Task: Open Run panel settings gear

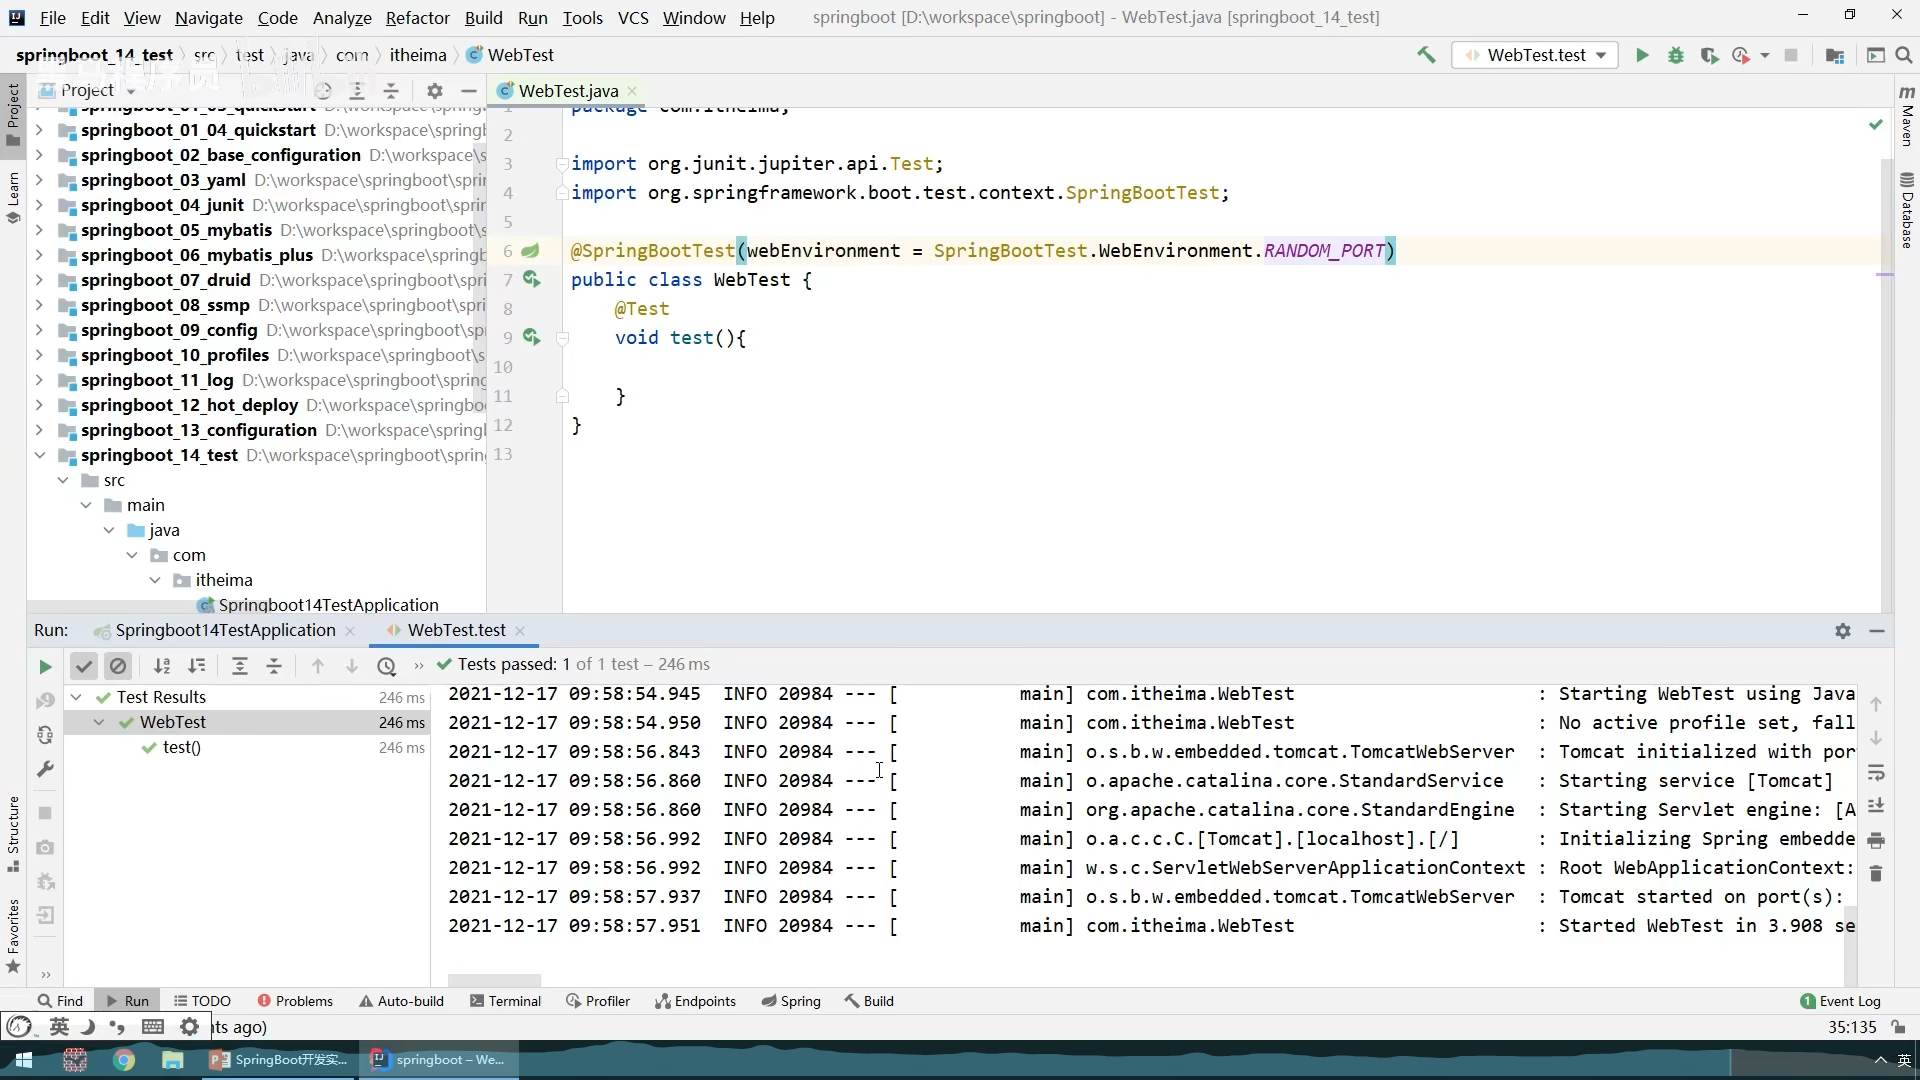Action: coord(1843,631)
